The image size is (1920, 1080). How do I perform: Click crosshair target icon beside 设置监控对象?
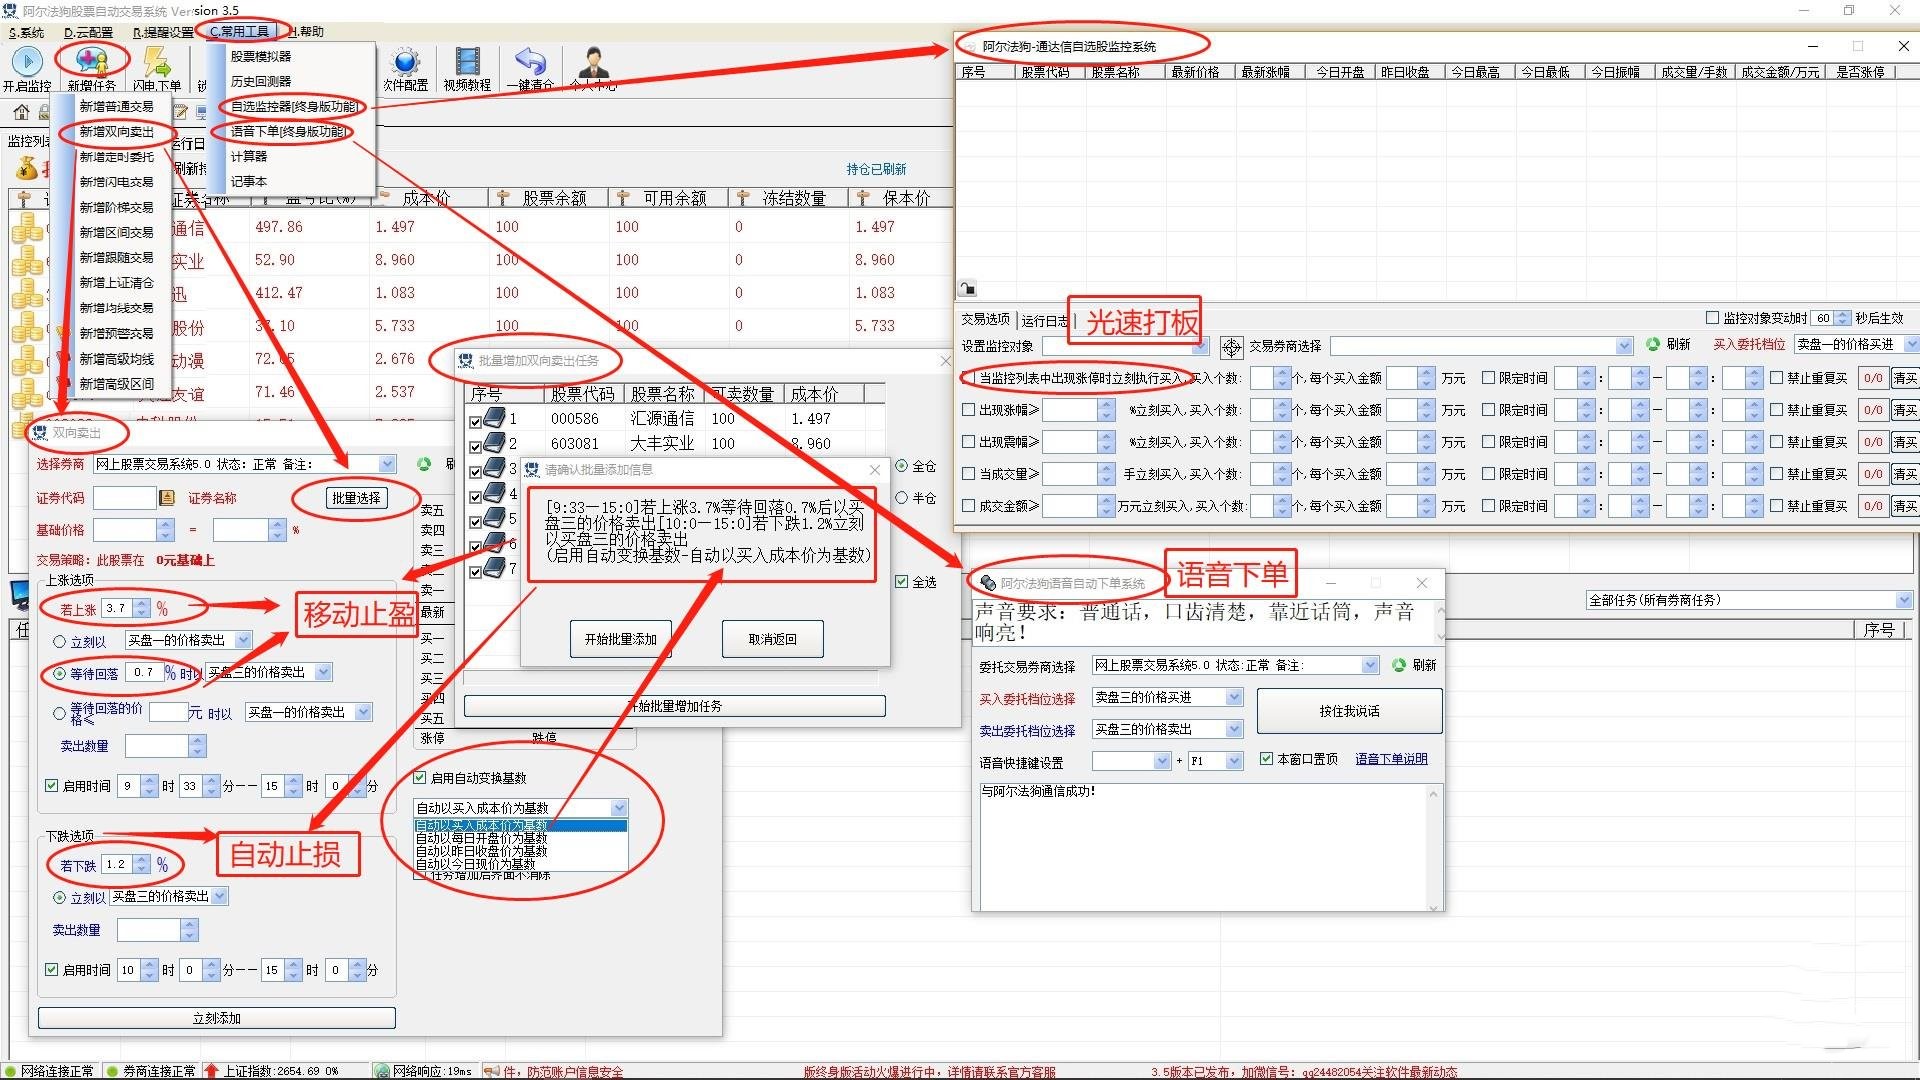click(1231, 346)
